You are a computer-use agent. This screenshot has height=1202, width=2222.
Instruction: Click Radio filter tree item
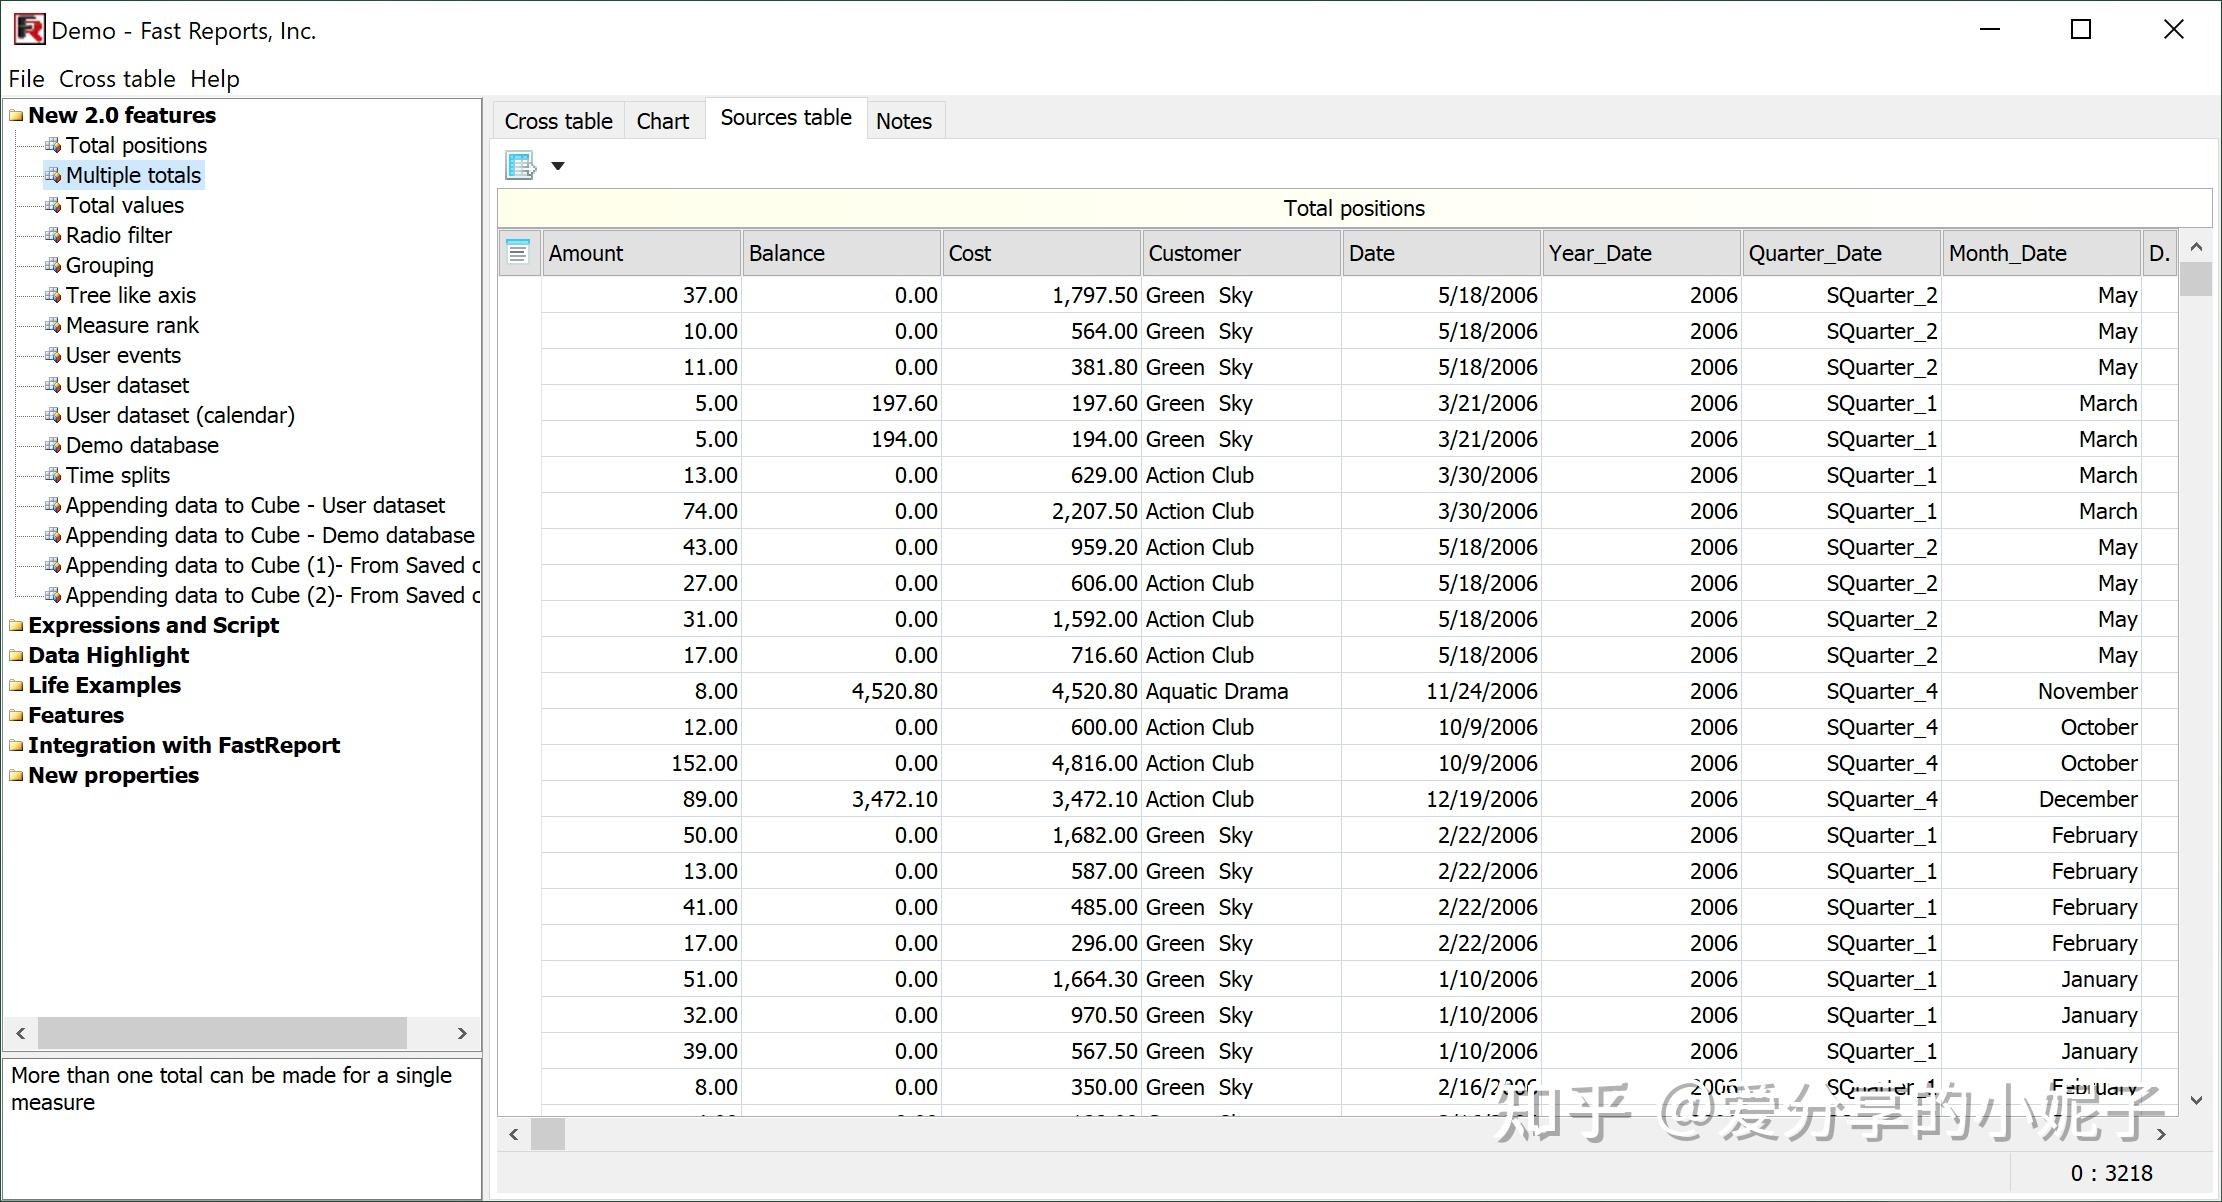118,235
